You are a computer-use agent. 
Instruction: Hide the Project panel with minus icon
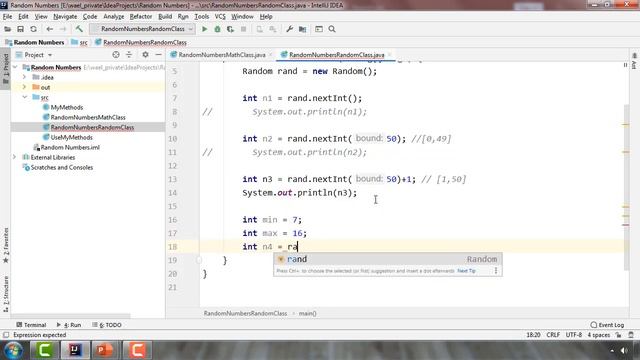tap(158, 55)
